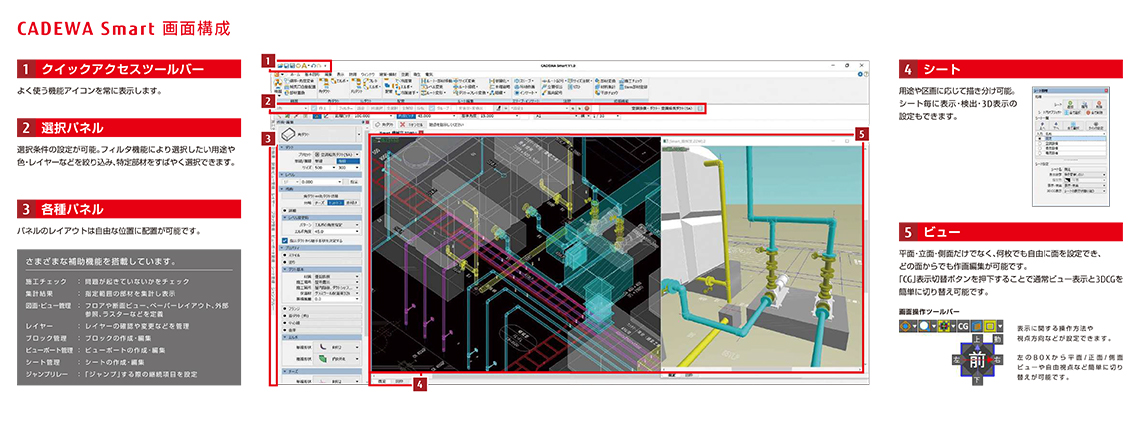Click the 指定 button beside the level field
1134x425 pixels.
coord(353,182)
